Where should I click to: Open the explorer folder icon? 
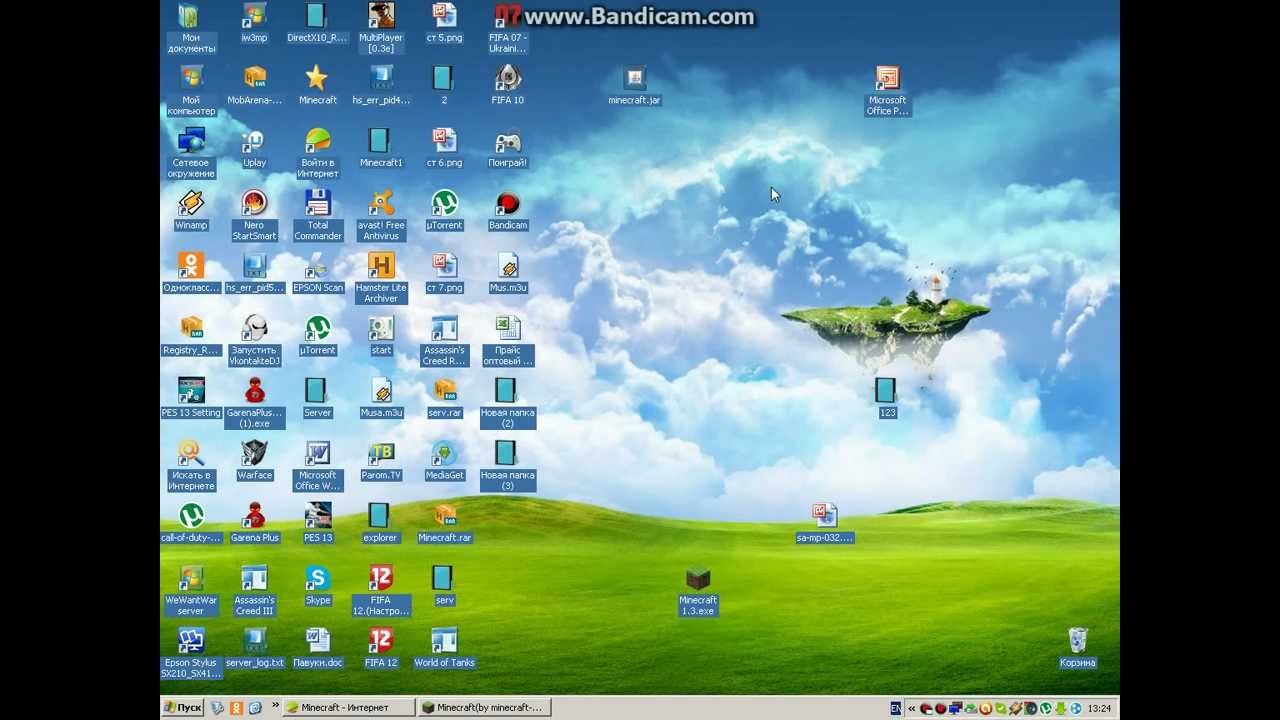[x=381, y=516]
